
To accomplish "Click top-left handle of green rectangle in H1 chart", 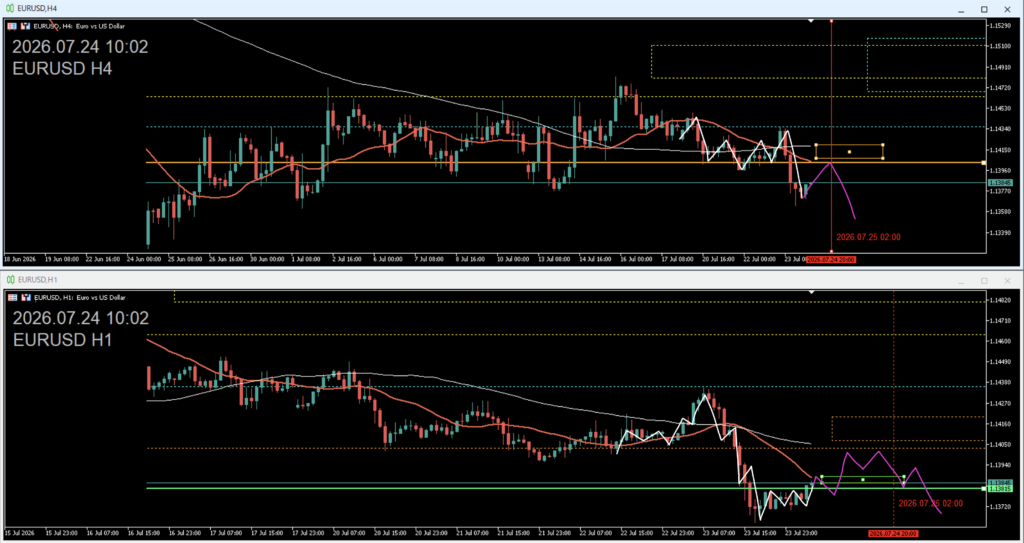I will (822, 476).
